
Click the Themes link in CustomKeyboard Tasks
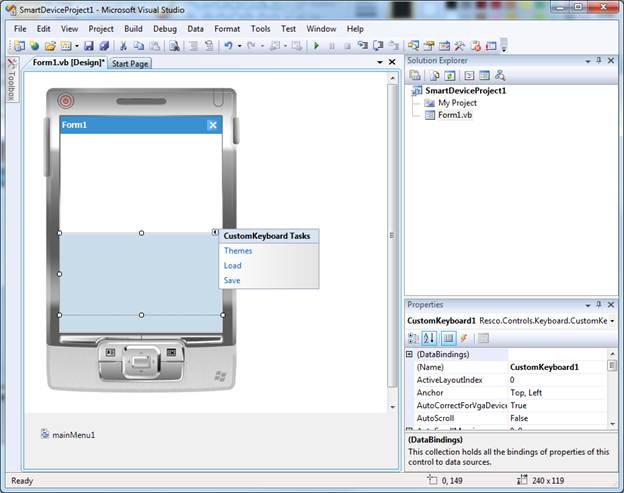(238, 251)
